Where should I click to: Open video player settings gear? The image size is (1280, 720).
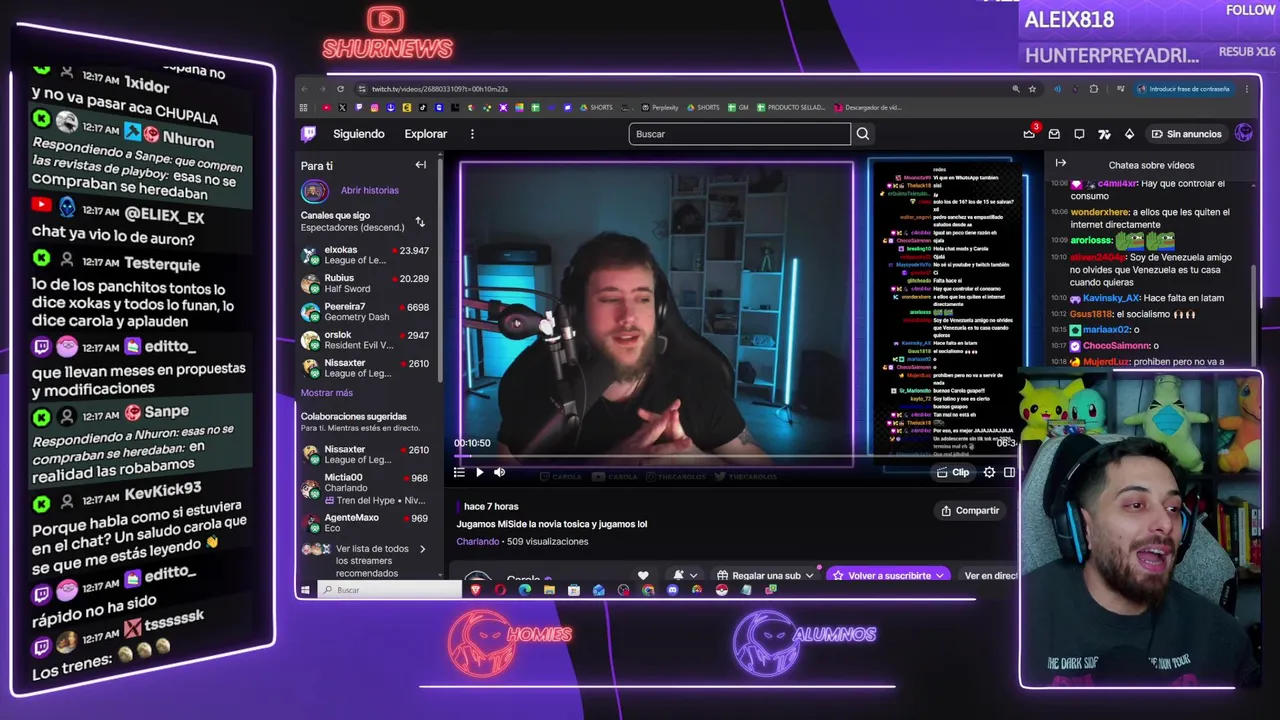point(989,472)
